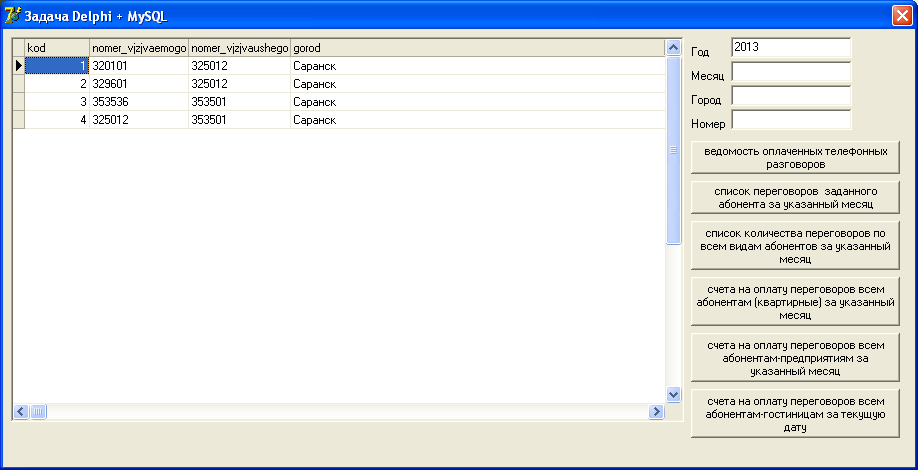Click the row selector for row 4
Viewport: 918px width, 470px height.
19,120
